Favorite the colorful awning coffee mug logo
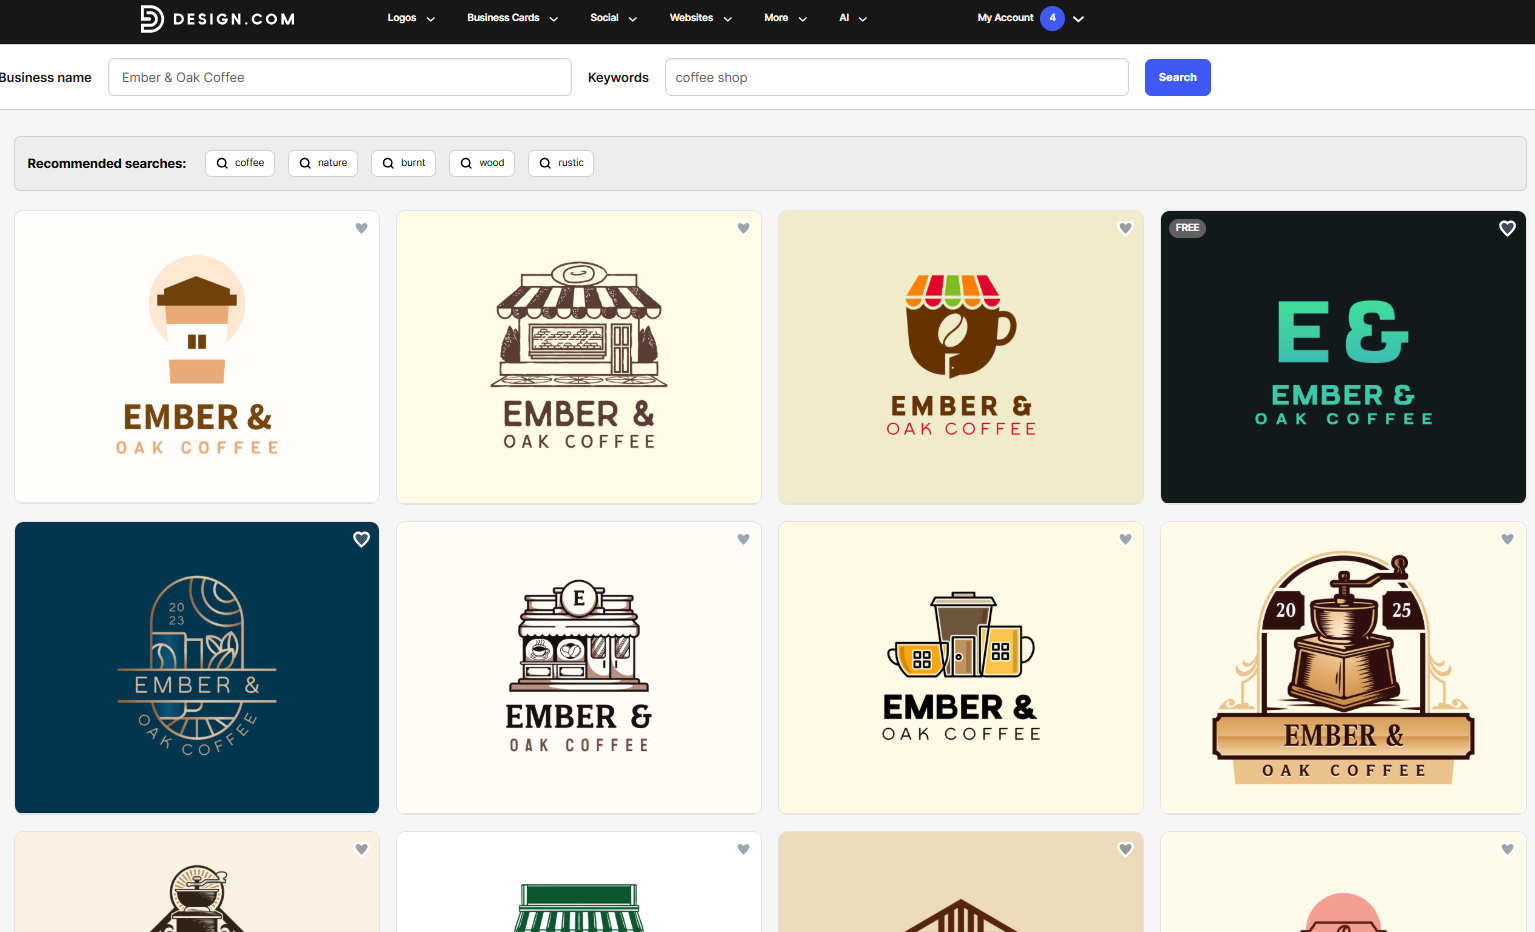Viewport: 1535px width, 932px height. (x=1126, y=228)
